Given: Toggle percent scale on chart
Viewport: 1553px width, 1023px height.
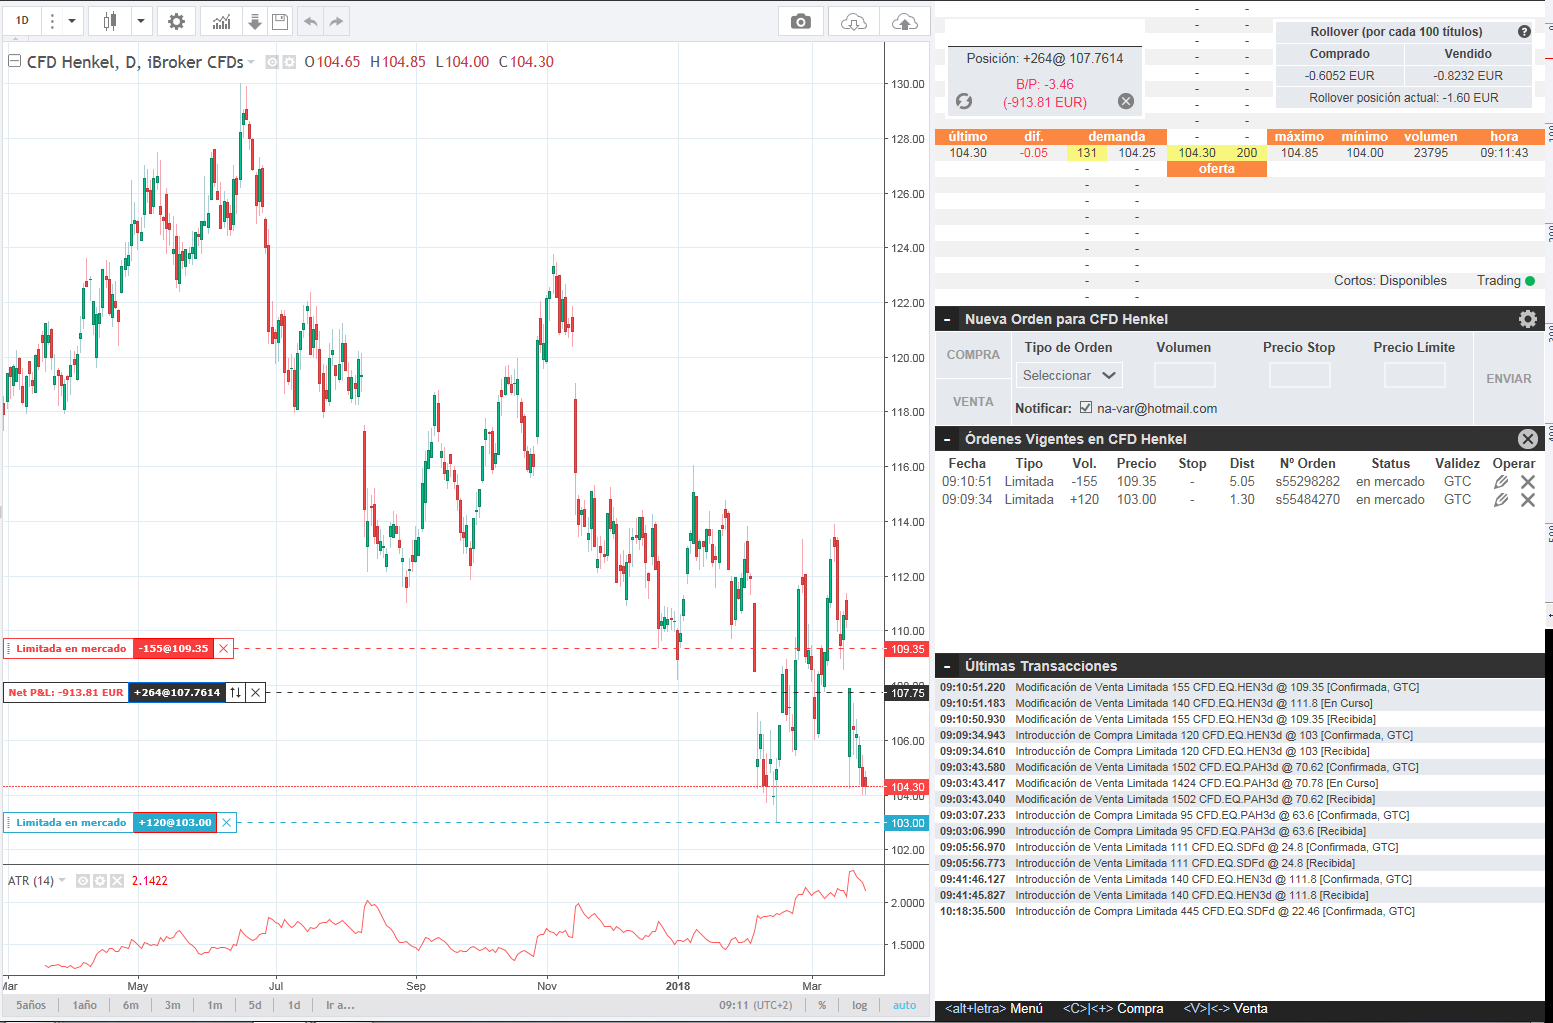Looking at the screenshot, I should (x=823, y=1005).
